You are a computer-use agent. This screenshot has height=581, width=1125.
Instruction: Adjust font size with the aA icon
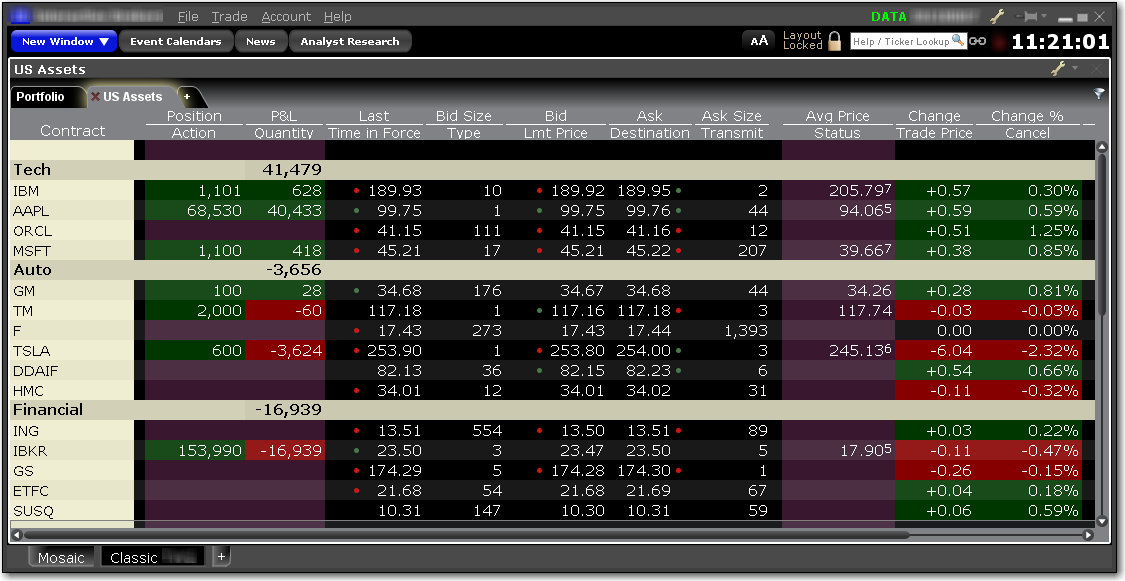coord(758,41)
